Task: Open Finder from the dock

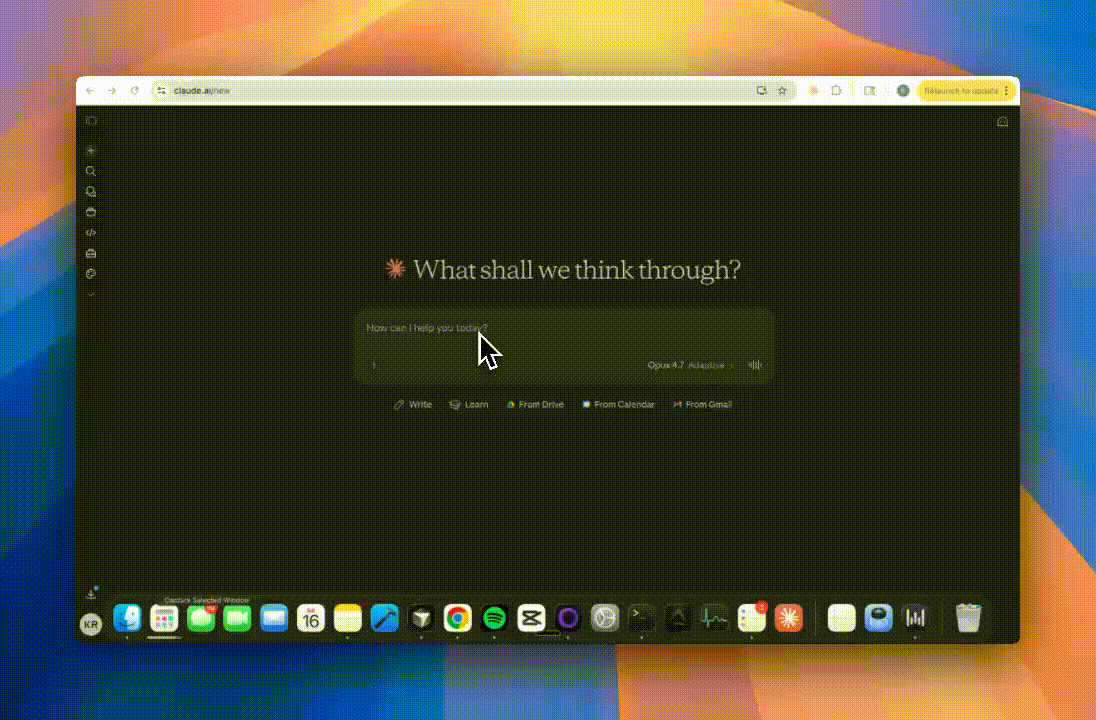Action: click(127, 618)
